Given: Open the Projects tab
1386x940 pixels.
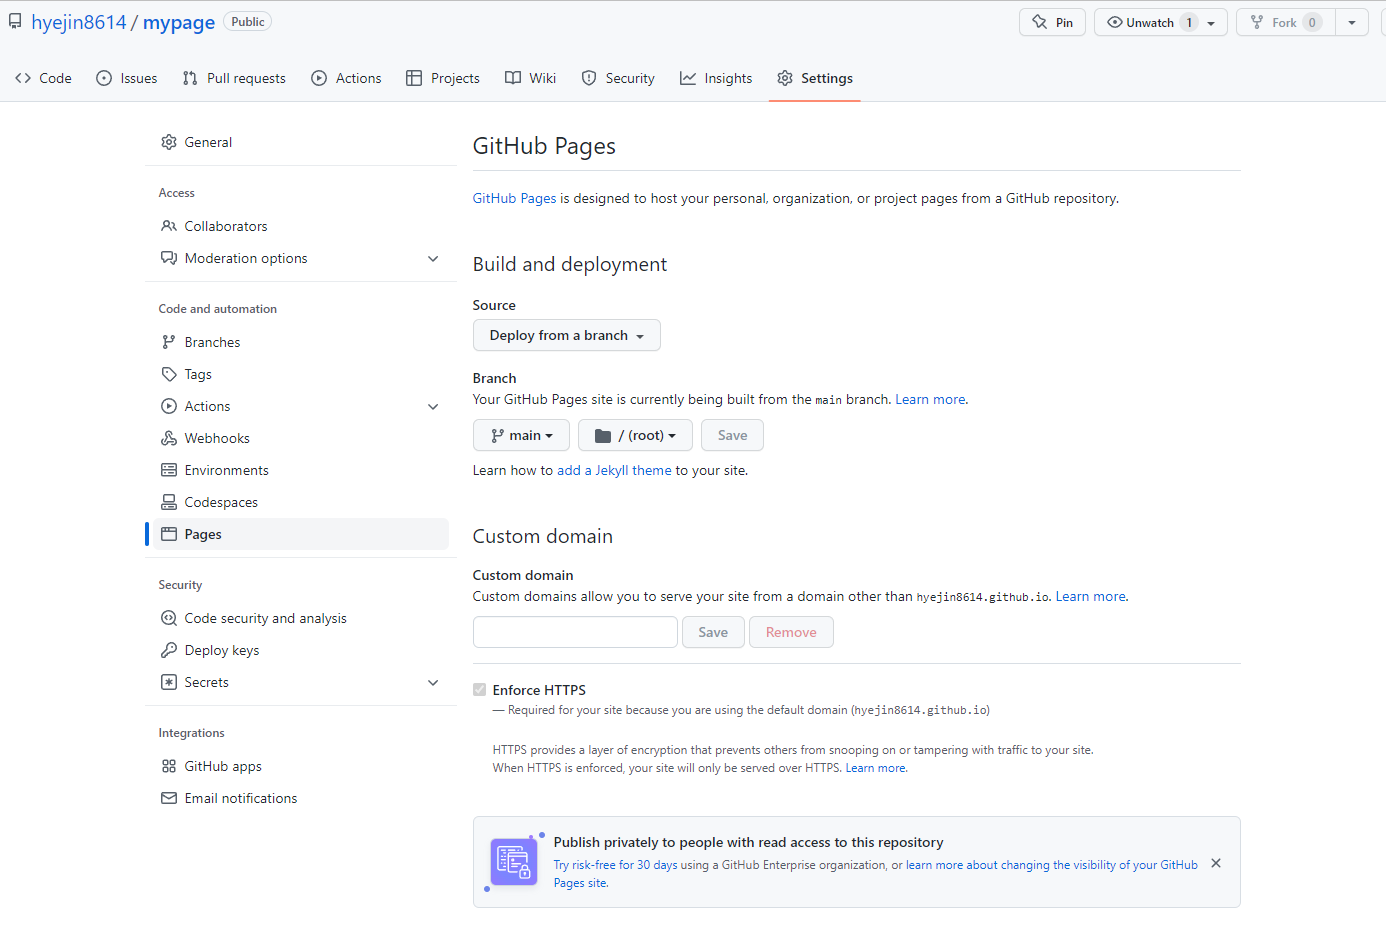Looking at the screenshot, I should pyautogui.click(x=443, y=78).
